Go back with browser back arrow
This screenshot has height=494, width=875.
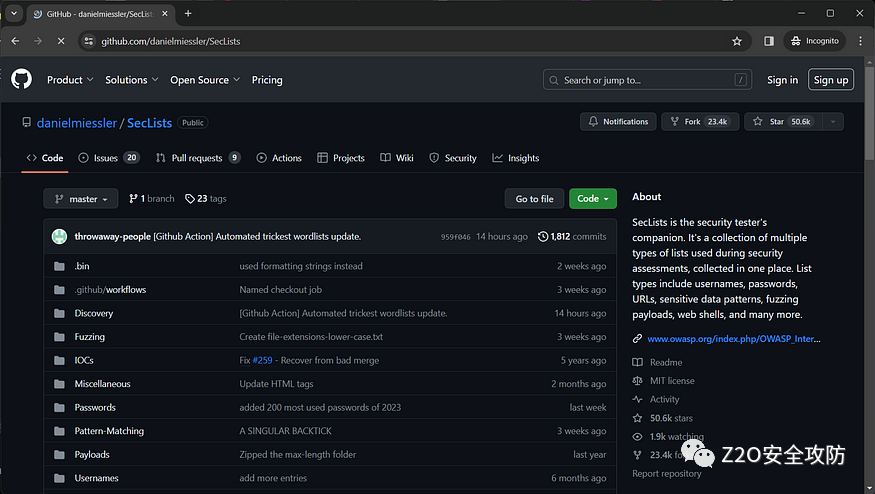(x=15, y=41)
